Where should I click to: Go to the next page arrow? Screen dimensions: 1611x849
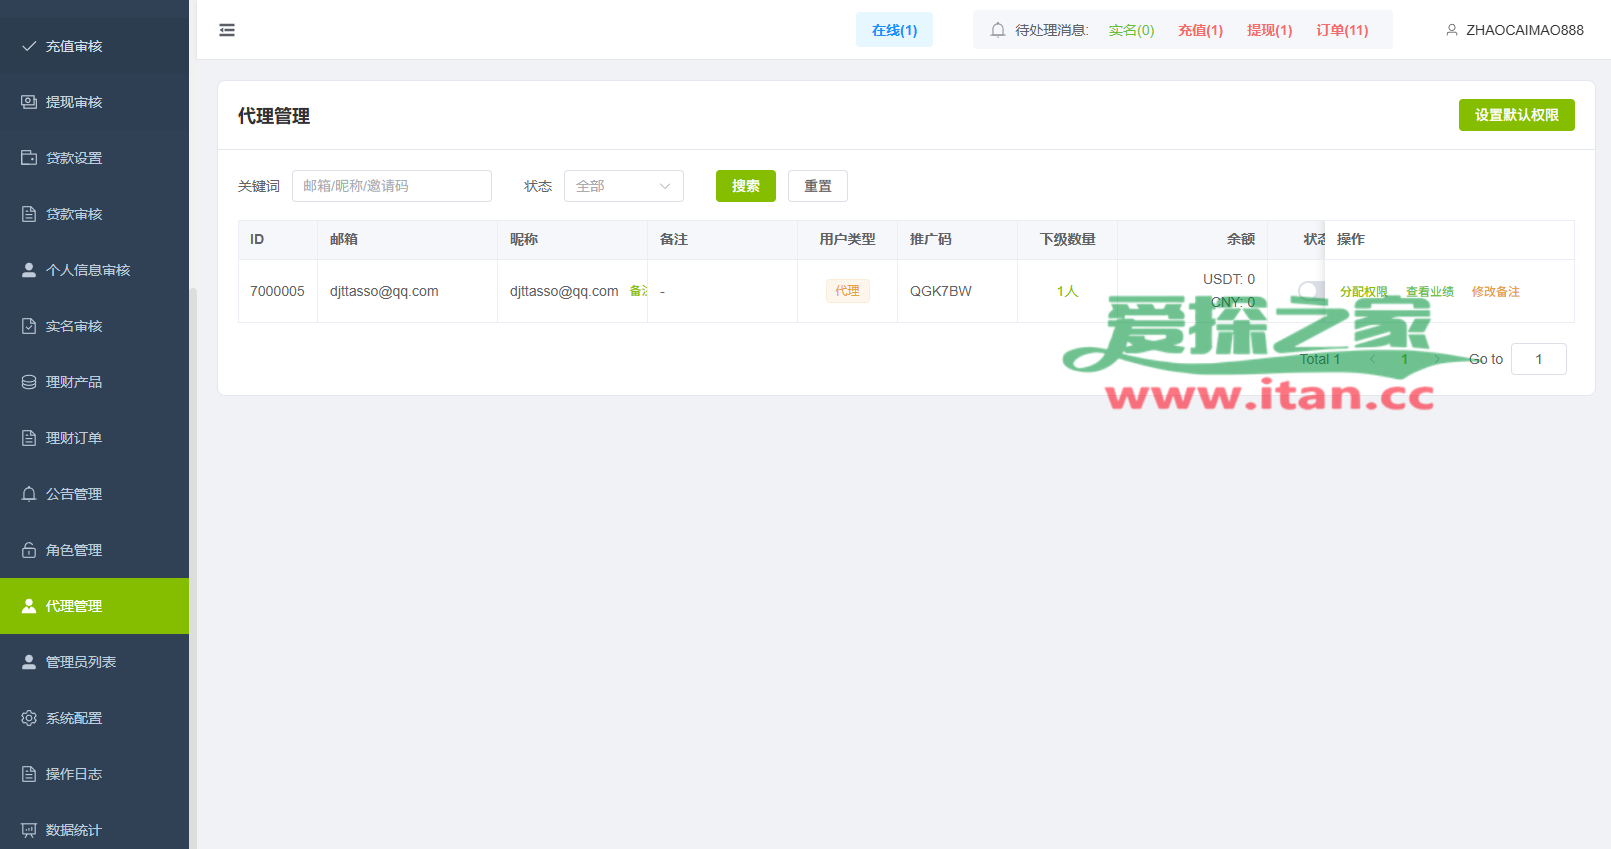point(1437,359)
